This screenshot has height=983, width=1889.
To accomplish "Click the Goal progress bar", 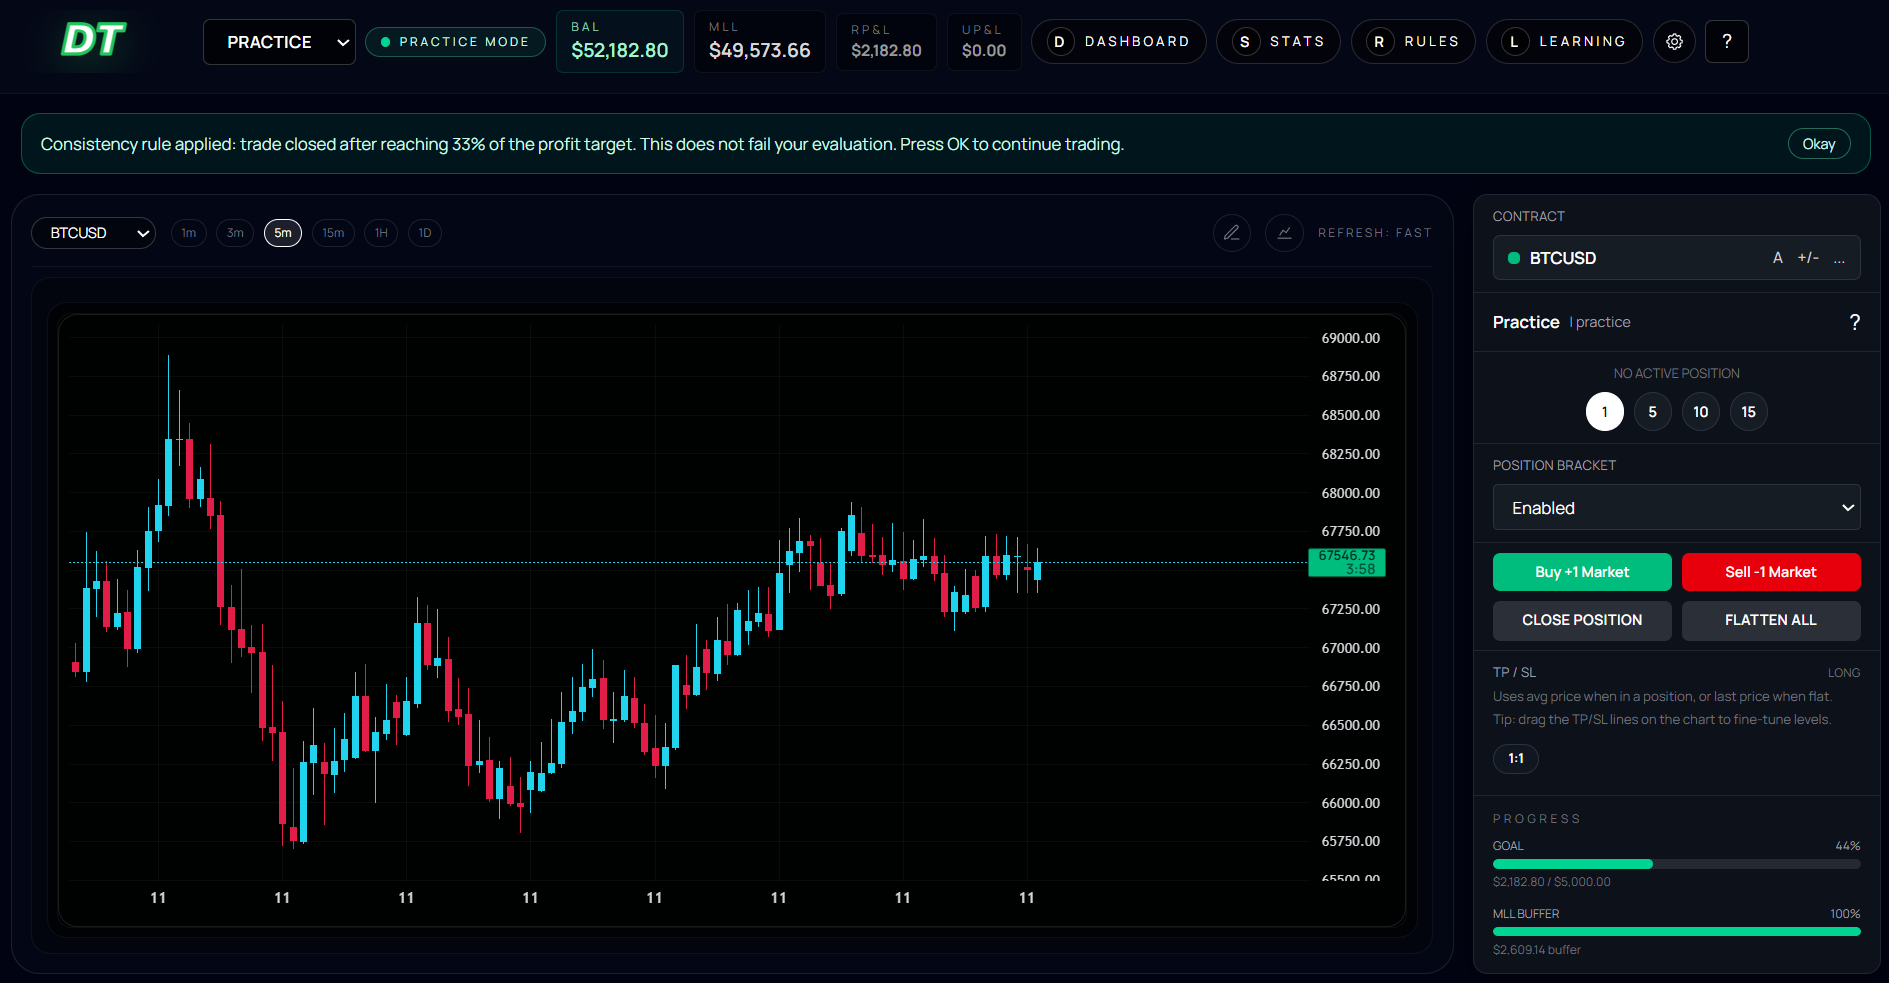I will pyautogui.click(x=1676, y=864).
